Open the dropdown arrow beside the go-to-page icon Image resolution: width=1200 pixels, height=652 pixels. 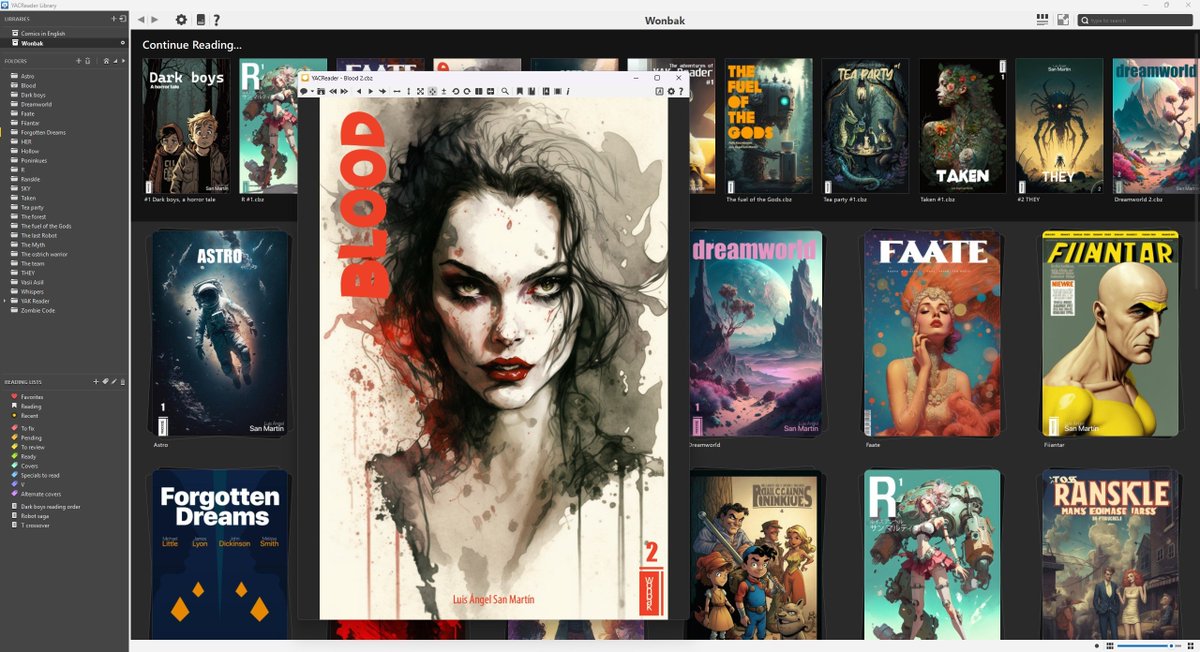(x=311, y=91)
